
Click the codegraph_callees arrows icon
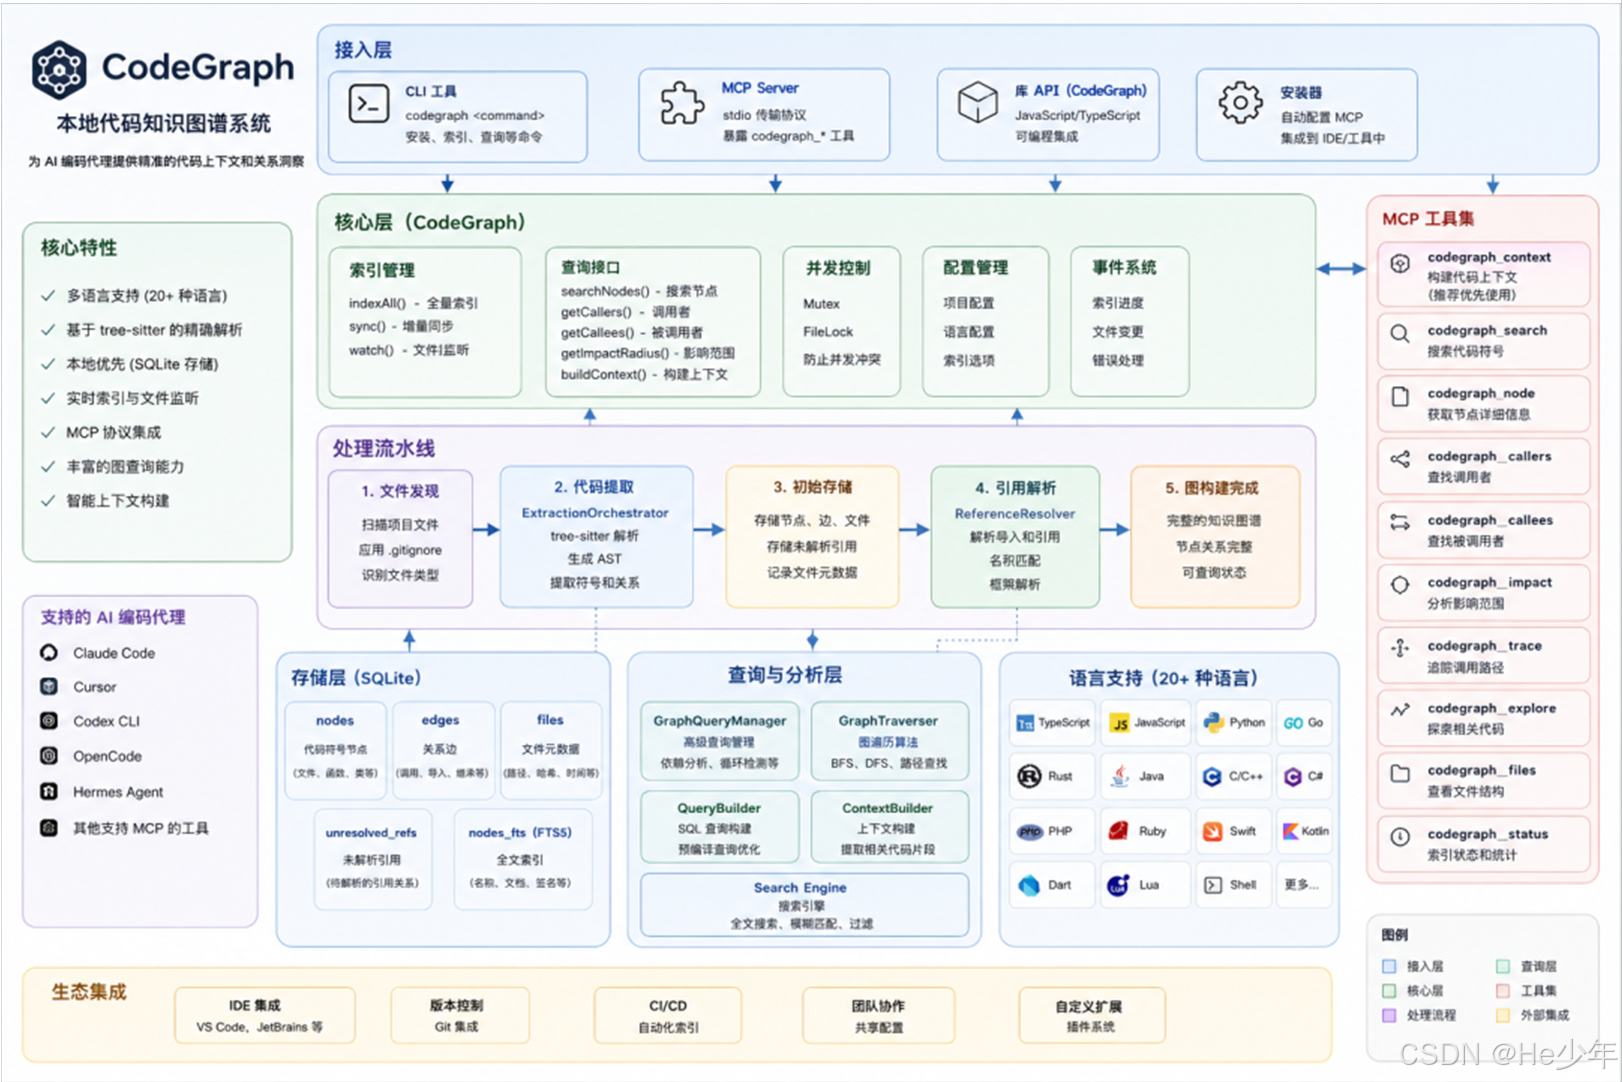pyautogui.click(x=1400, y=522)
